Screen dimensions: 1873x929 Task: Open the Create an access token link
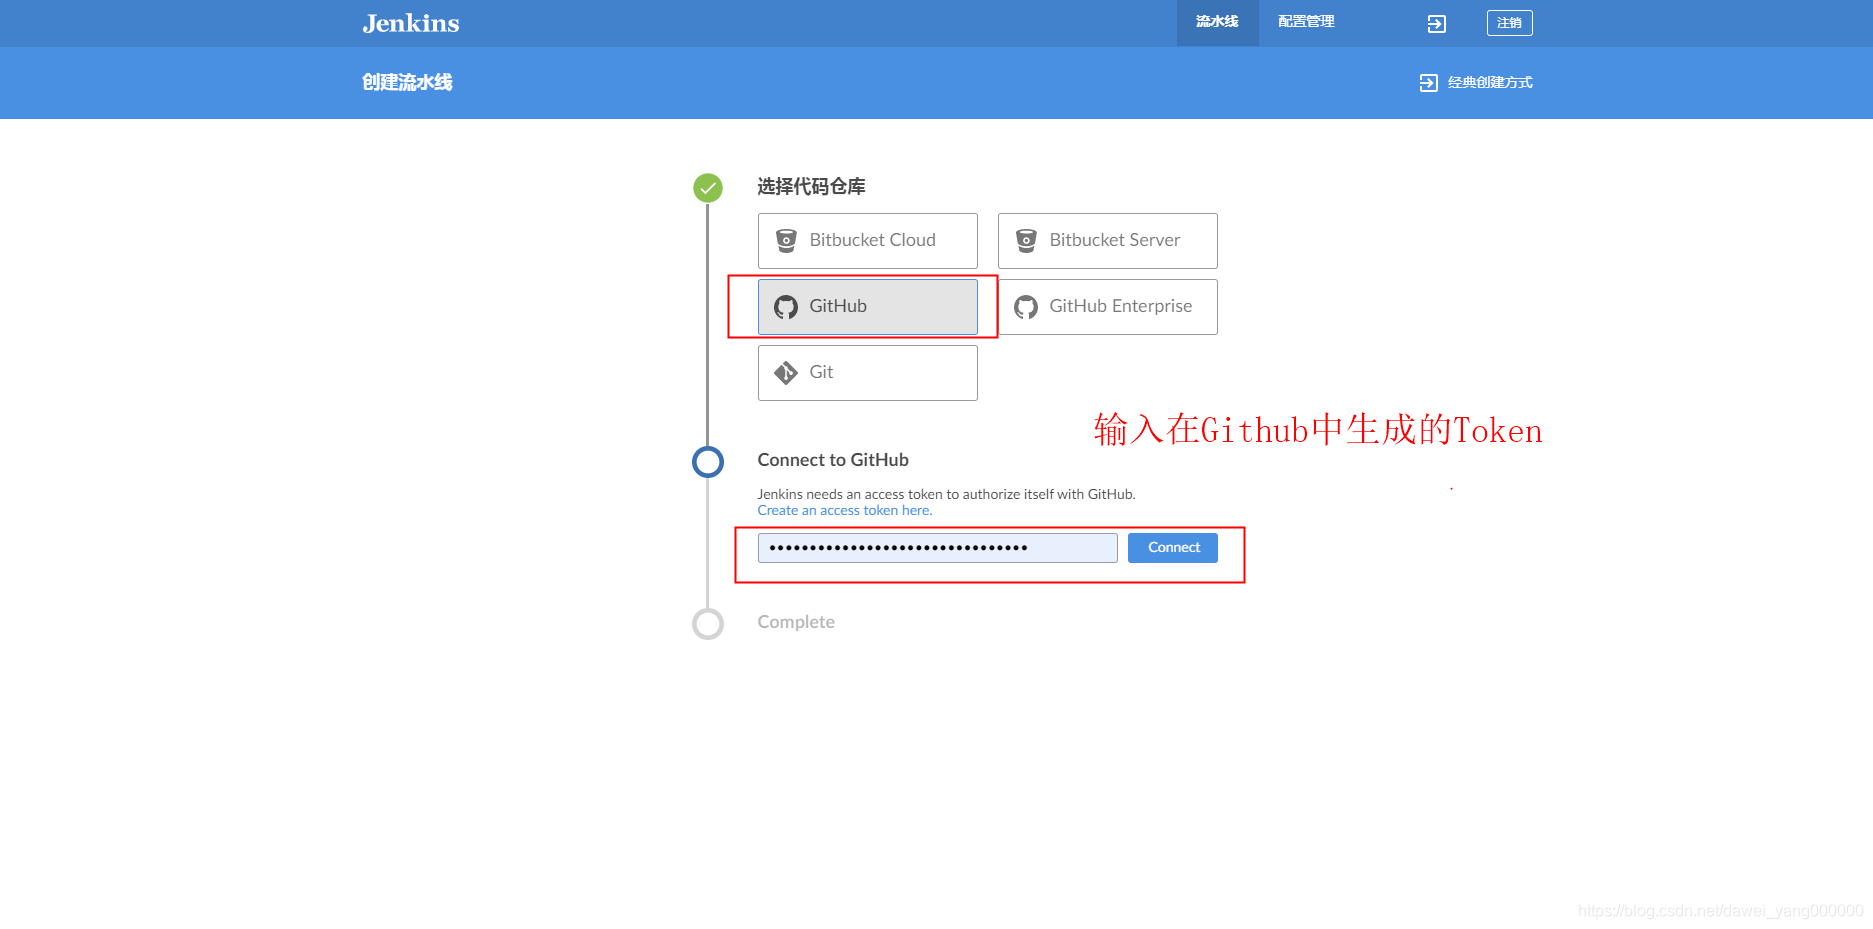coord(844,510)
